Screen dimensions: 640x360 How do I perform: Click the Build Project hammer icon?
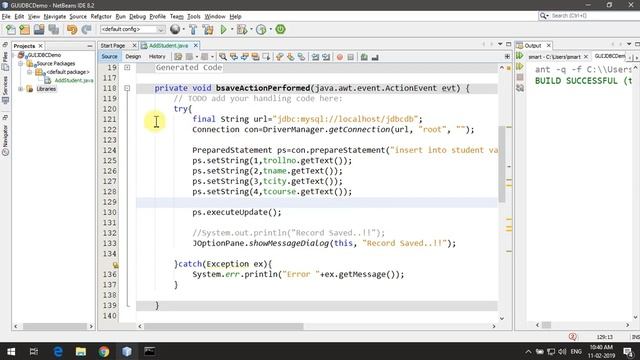(193, 29)
